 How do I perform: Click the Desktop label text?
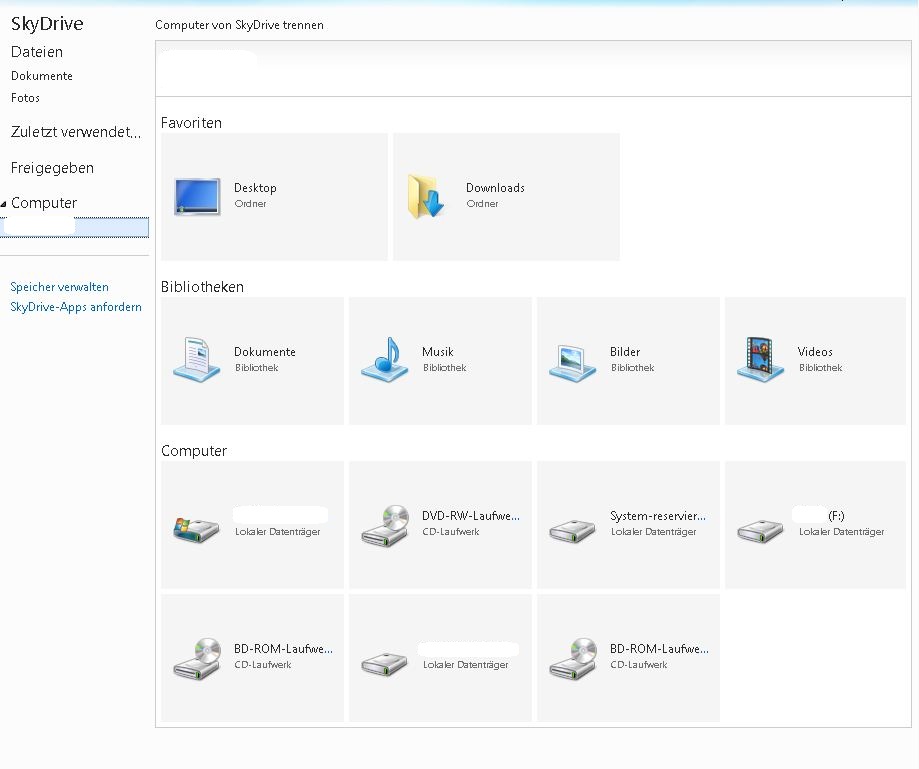[255, 188]
